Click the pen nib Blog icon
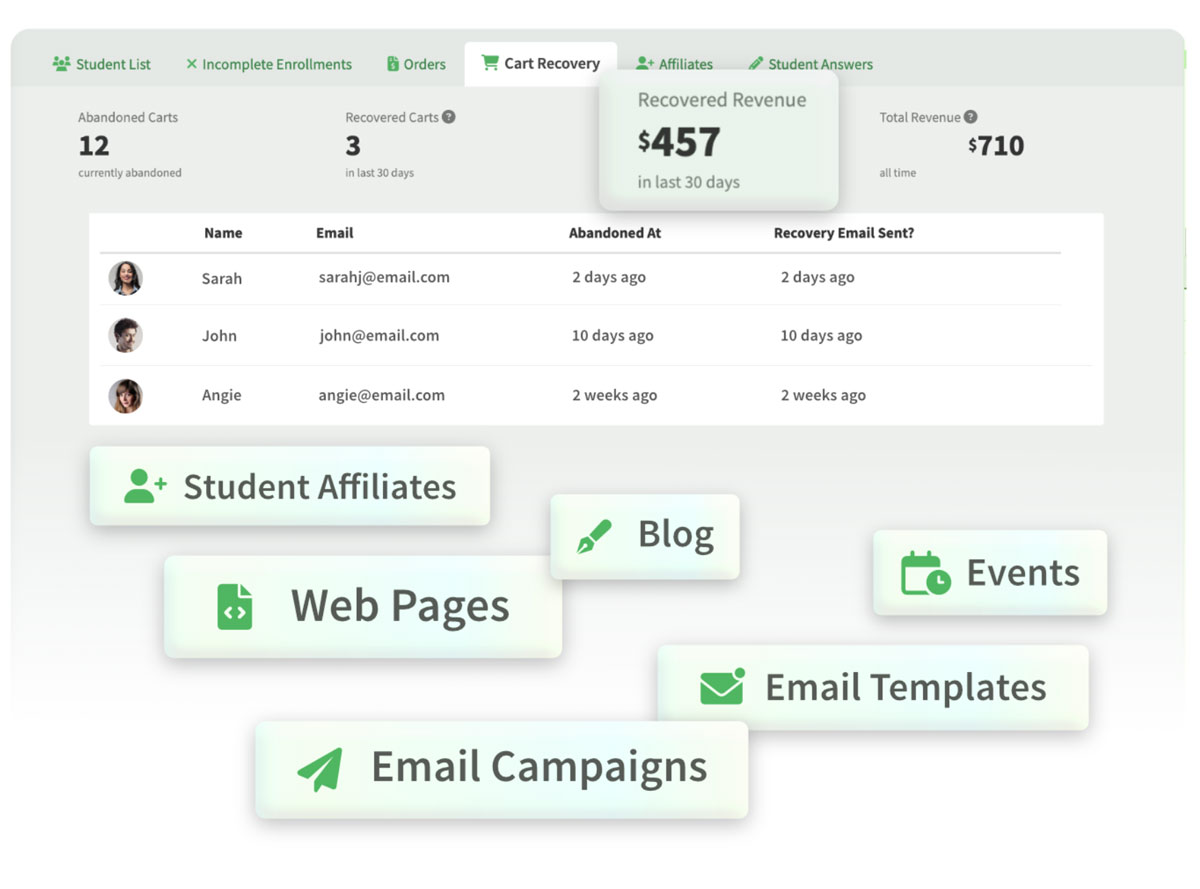Screen dimensions: 1200x889 [x=594, y=537]
